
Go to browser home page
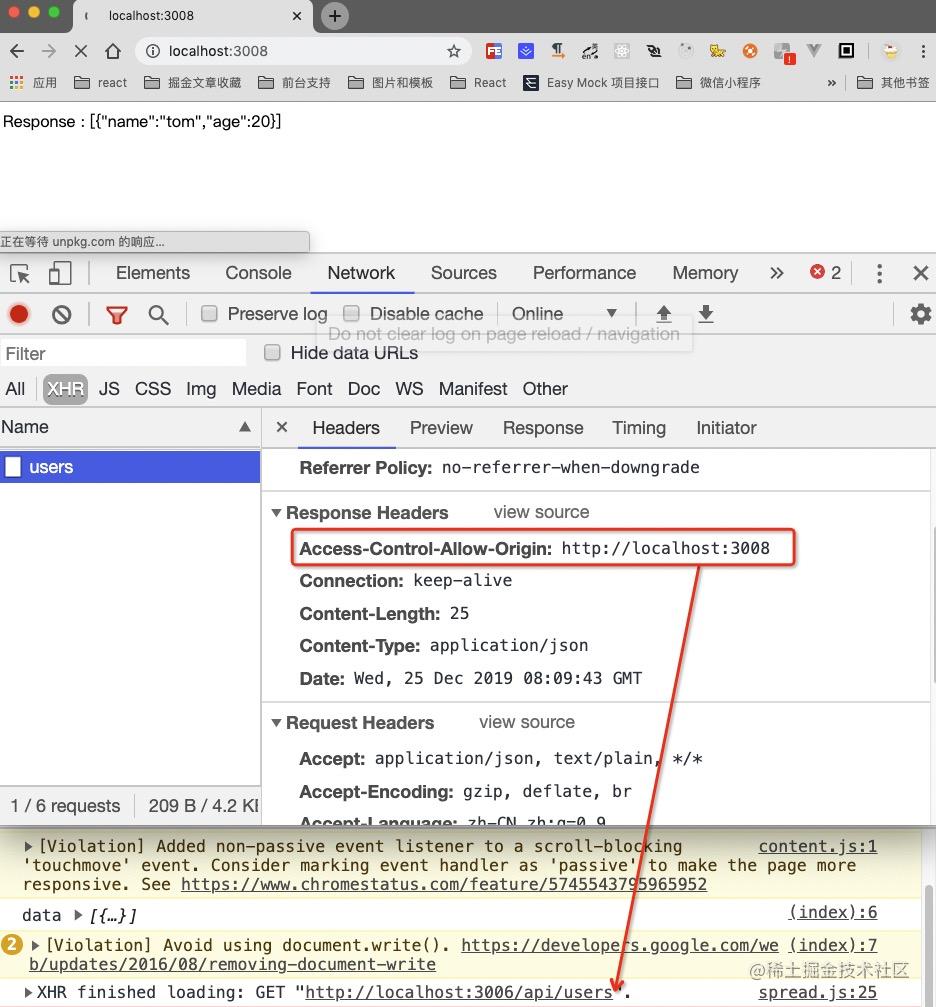pyautogui.click(x=113, y=51)
